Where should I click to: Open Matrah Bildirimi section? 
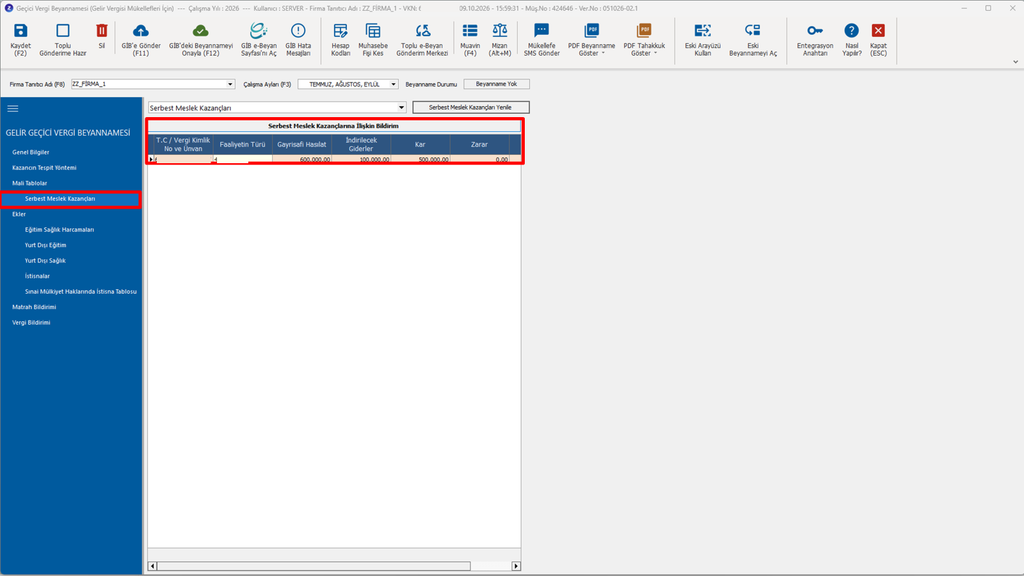click(x=34, y=307)
